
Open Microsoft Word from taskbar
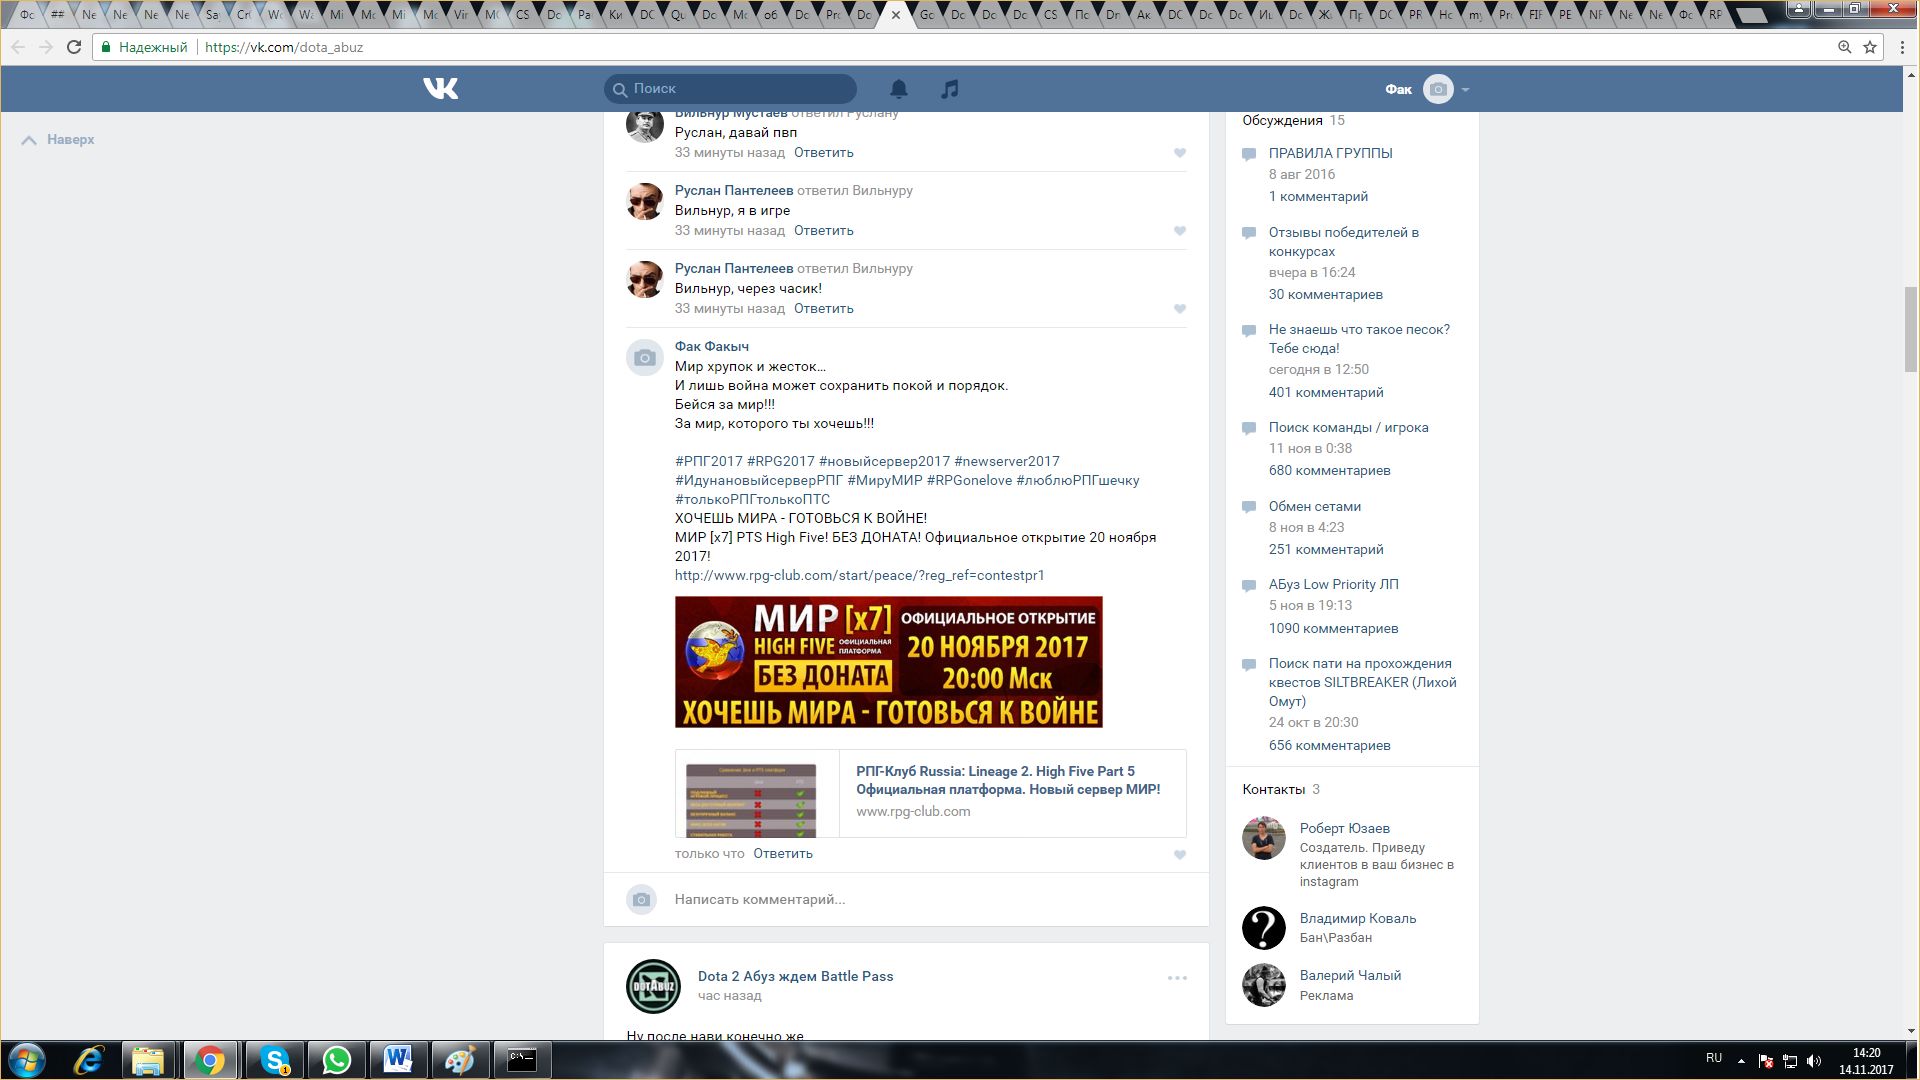pos(398,1060)
